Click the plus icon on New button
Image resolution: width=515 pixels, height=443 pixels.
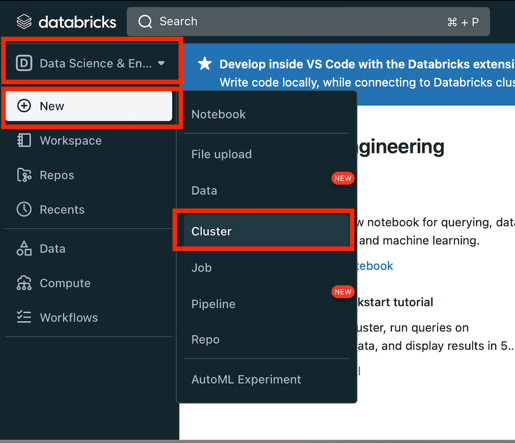click(24, 106)
